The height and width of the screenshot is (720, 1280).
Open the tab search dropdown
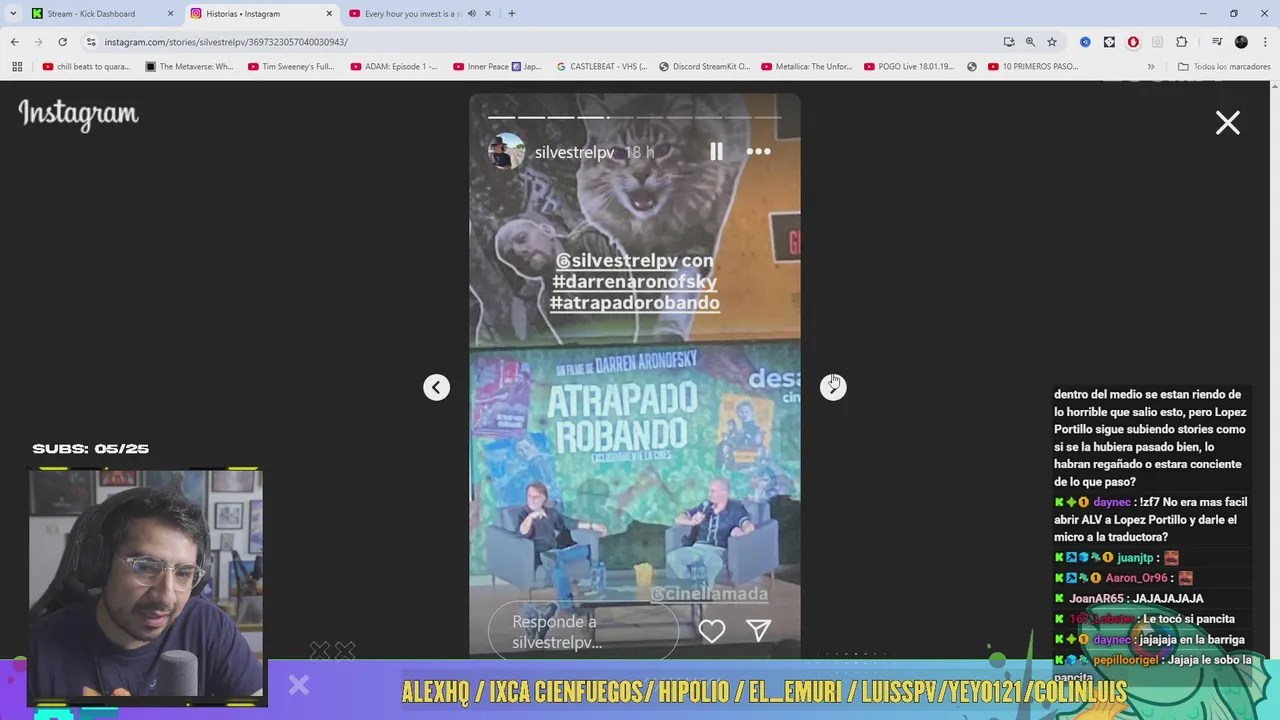(x=13, y=14)
